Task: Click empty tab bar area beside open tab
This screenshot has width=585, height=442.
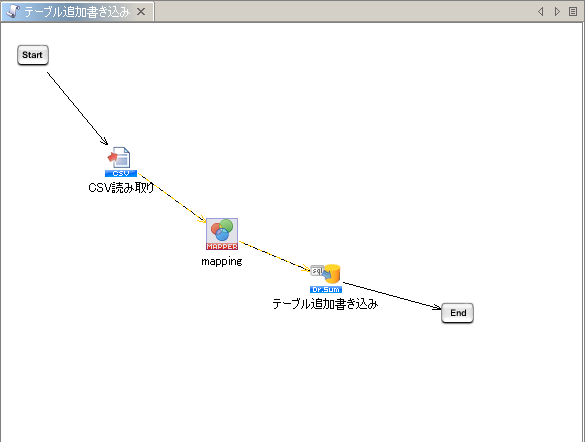Action: 336,11
